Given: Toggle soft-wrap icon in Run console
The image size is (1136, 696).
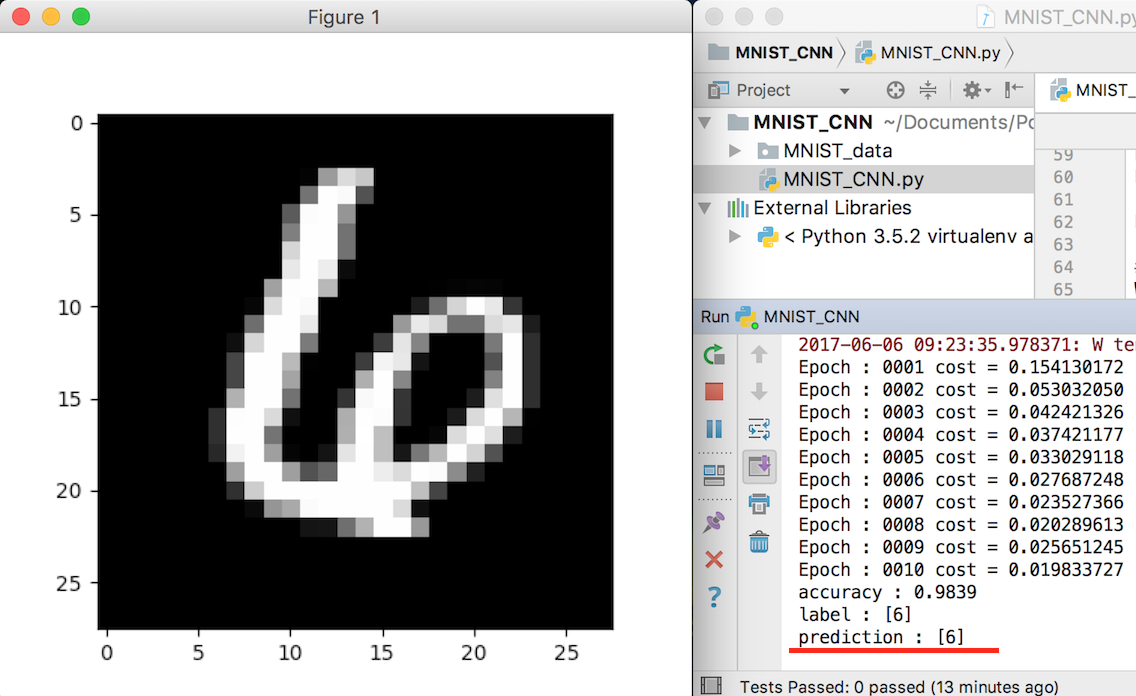Looking at the screenshot, I should [759, 429].
